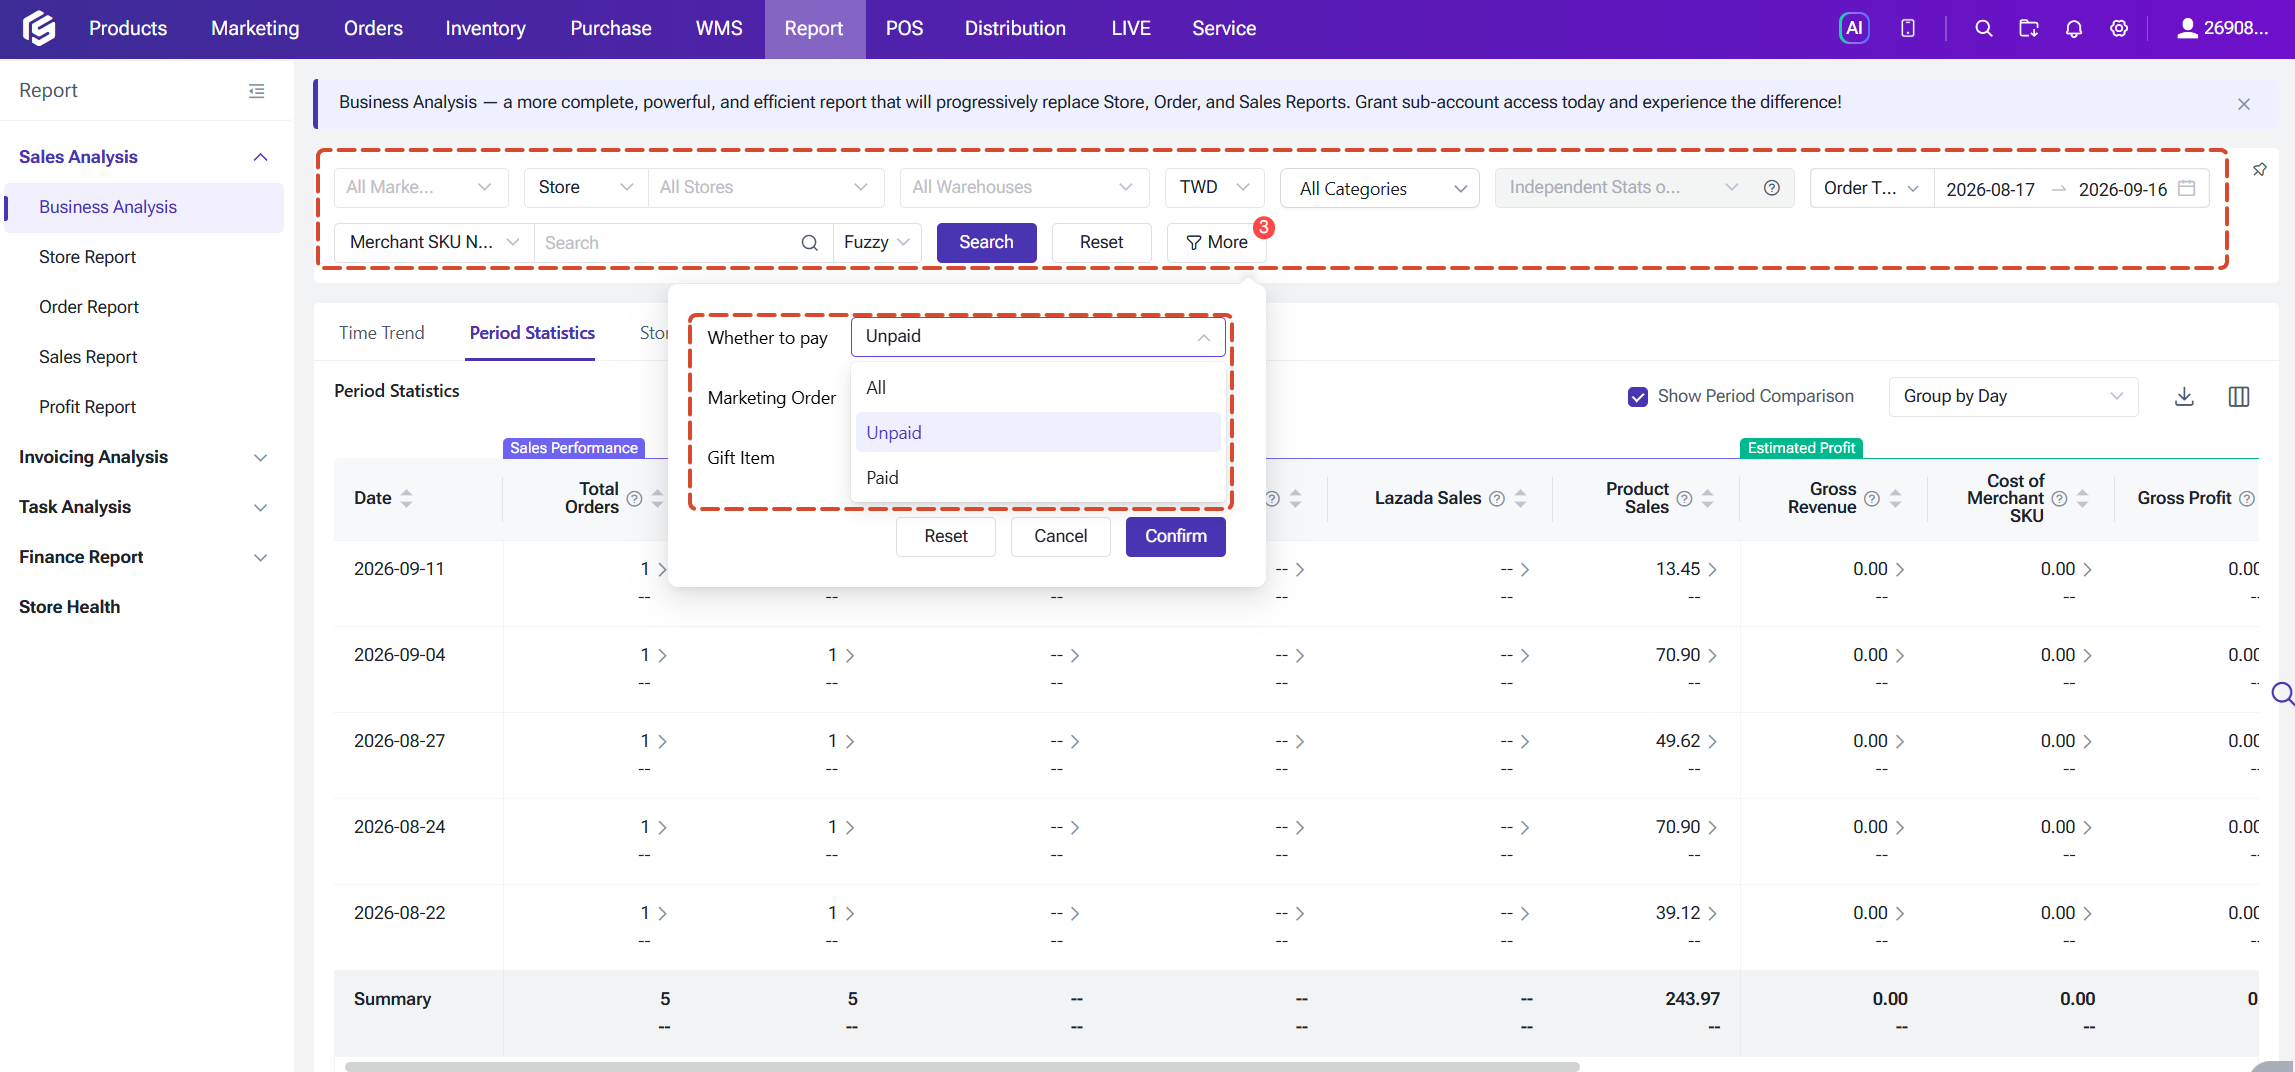2295x1072 pixels.
Task: Open the All Categories dropdown
Action: click(1380, 188)
